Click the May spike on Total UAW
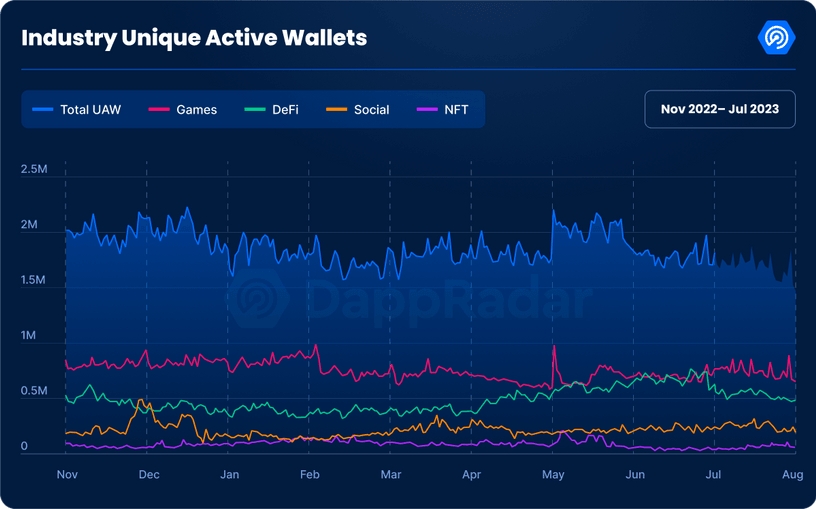Viewport: 816px width, 509px height. pos(553,211)
